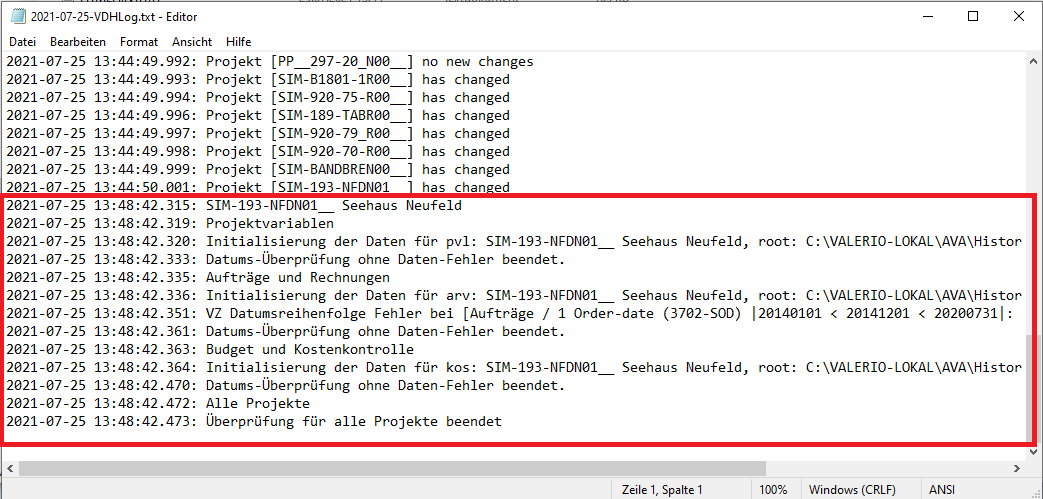Click the vertical scrollbar up arrow
The width and height of the screenshot is (1043, 499).
1033,61
